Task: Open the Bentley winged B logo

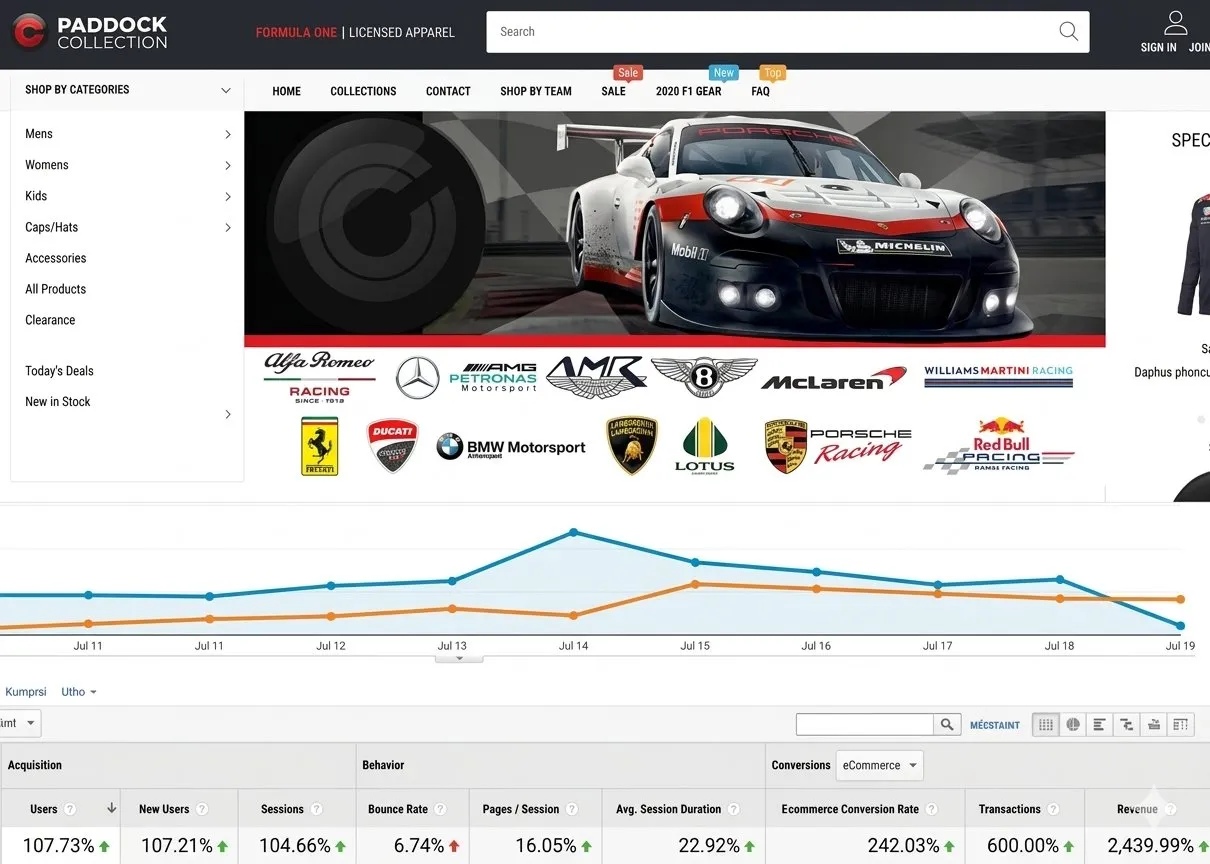Action: coord(705,377)
